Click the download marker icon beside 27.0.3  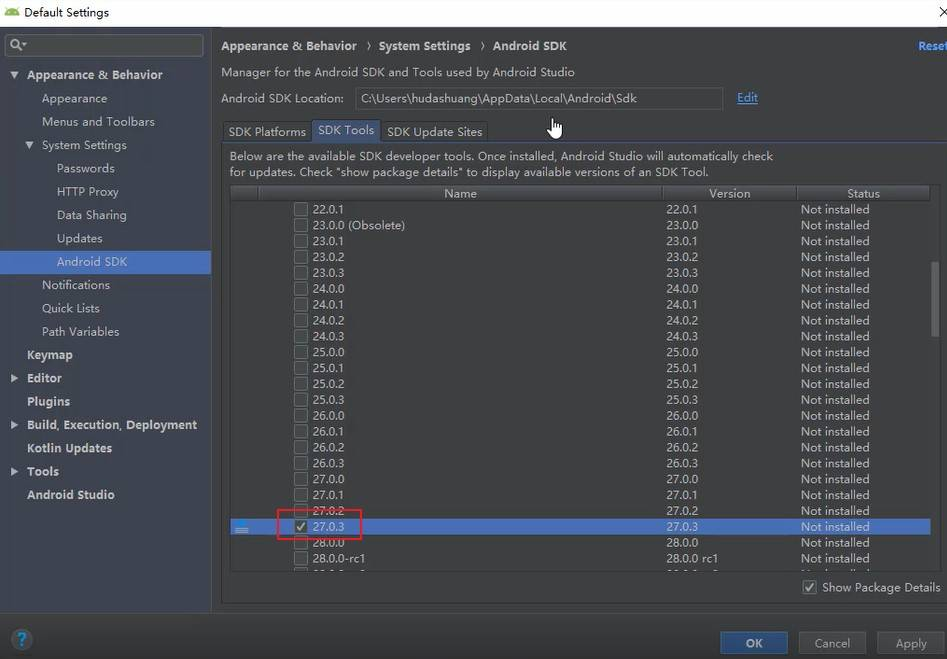[x=242, y=527]
